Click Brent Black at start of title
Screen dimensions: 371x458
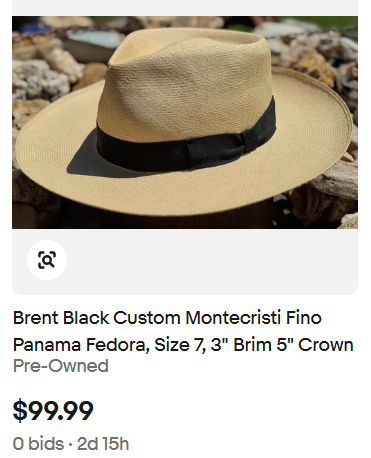[x=61, y=318]
